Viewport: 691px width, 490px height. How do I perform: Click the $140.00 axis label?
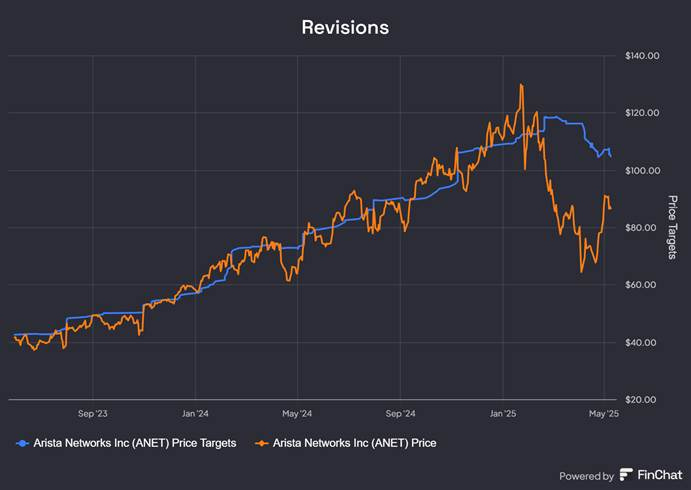click(x=642, y=56)
